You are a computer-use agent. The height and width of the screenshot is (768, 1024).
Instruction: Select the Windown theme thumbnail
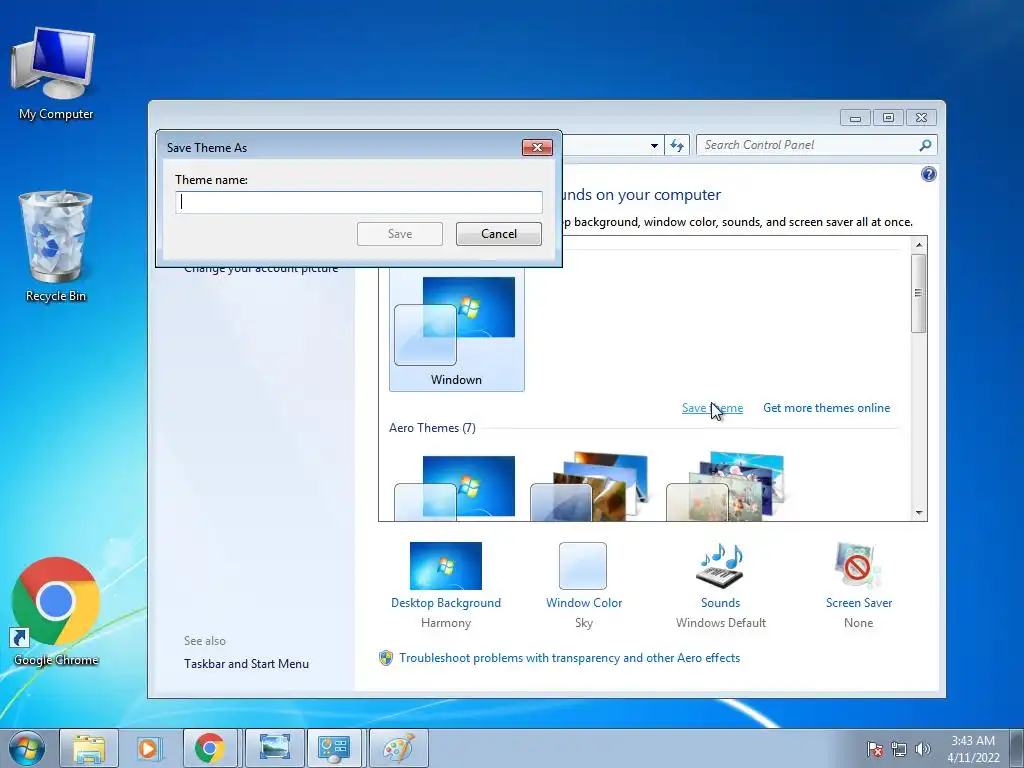(456, 331)
